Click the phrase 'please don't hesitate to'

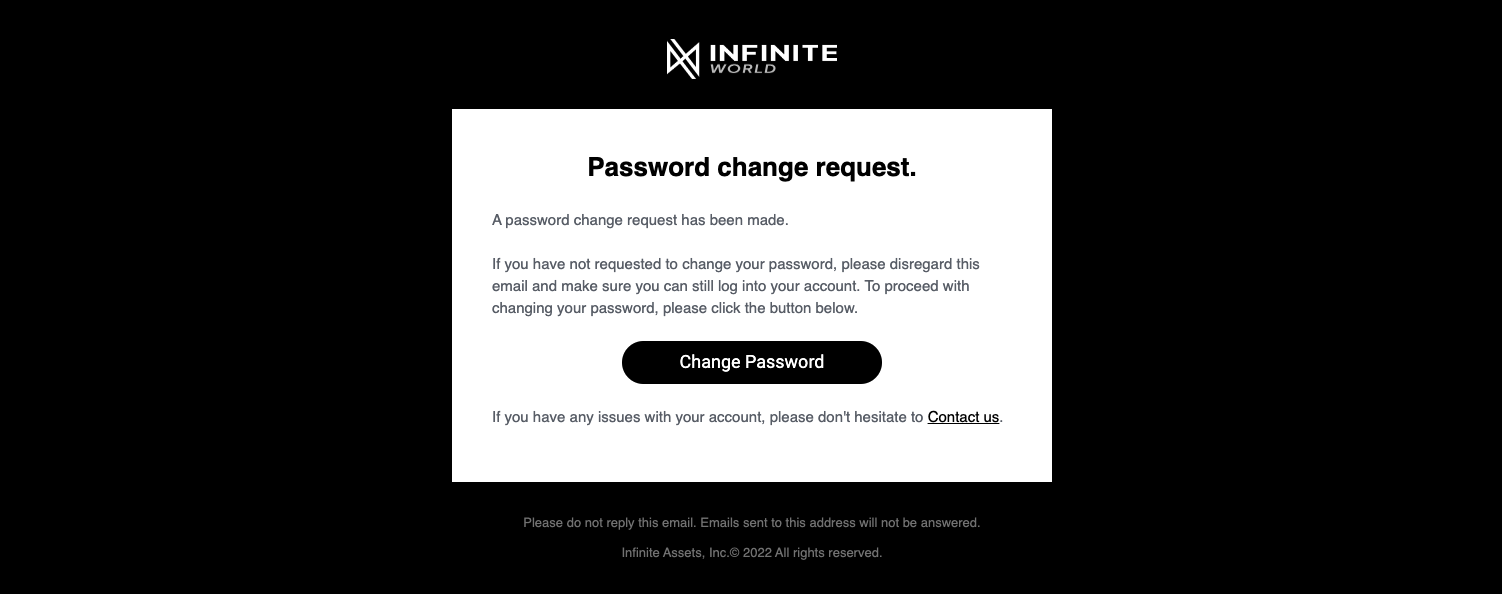pyautogui.click(x=846, y=417)
